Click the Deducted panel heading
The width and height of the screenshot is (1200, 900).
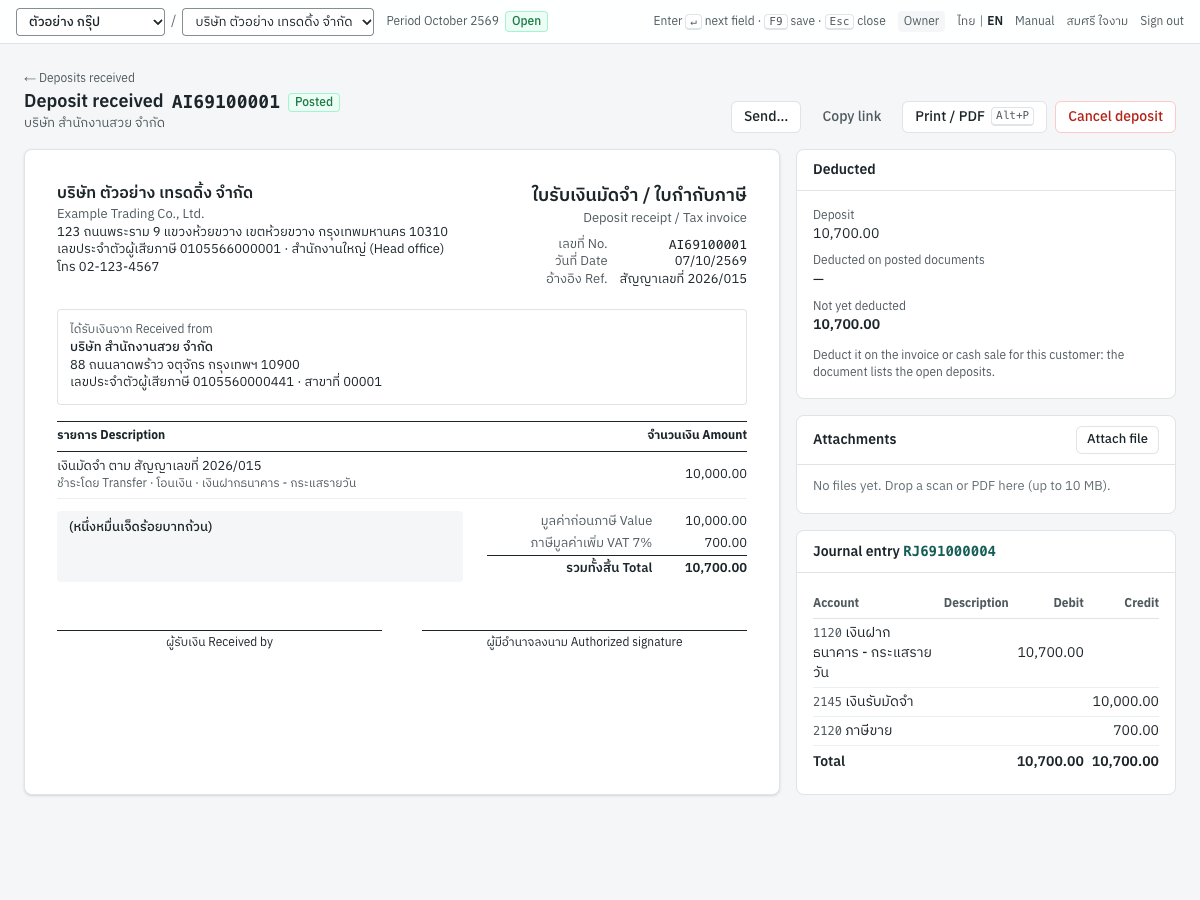pyautogui.click(x=844, y=170)
